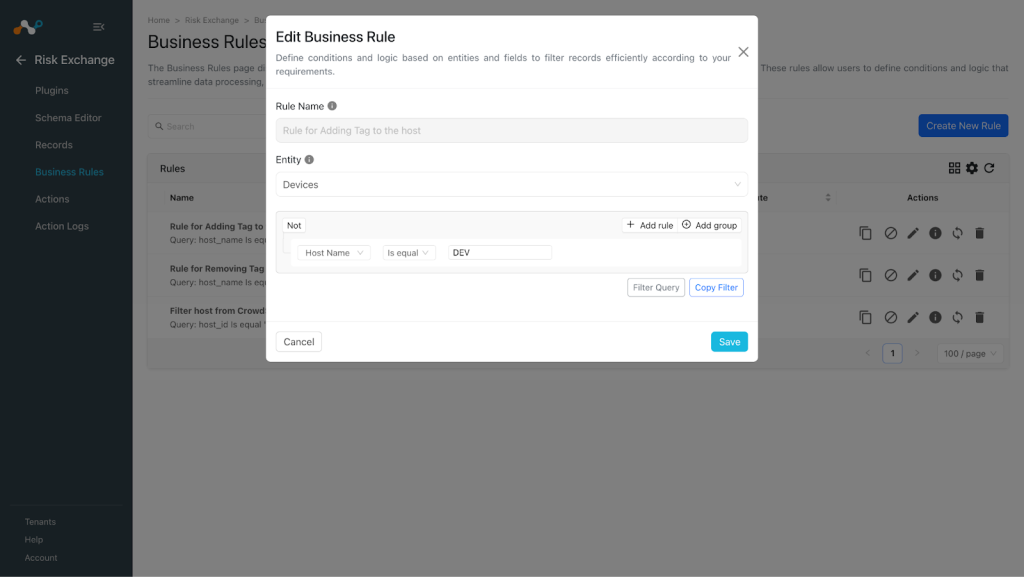Click the Copy Filter button
This screenshot has height=577, width=1024.
coord(716,288)
